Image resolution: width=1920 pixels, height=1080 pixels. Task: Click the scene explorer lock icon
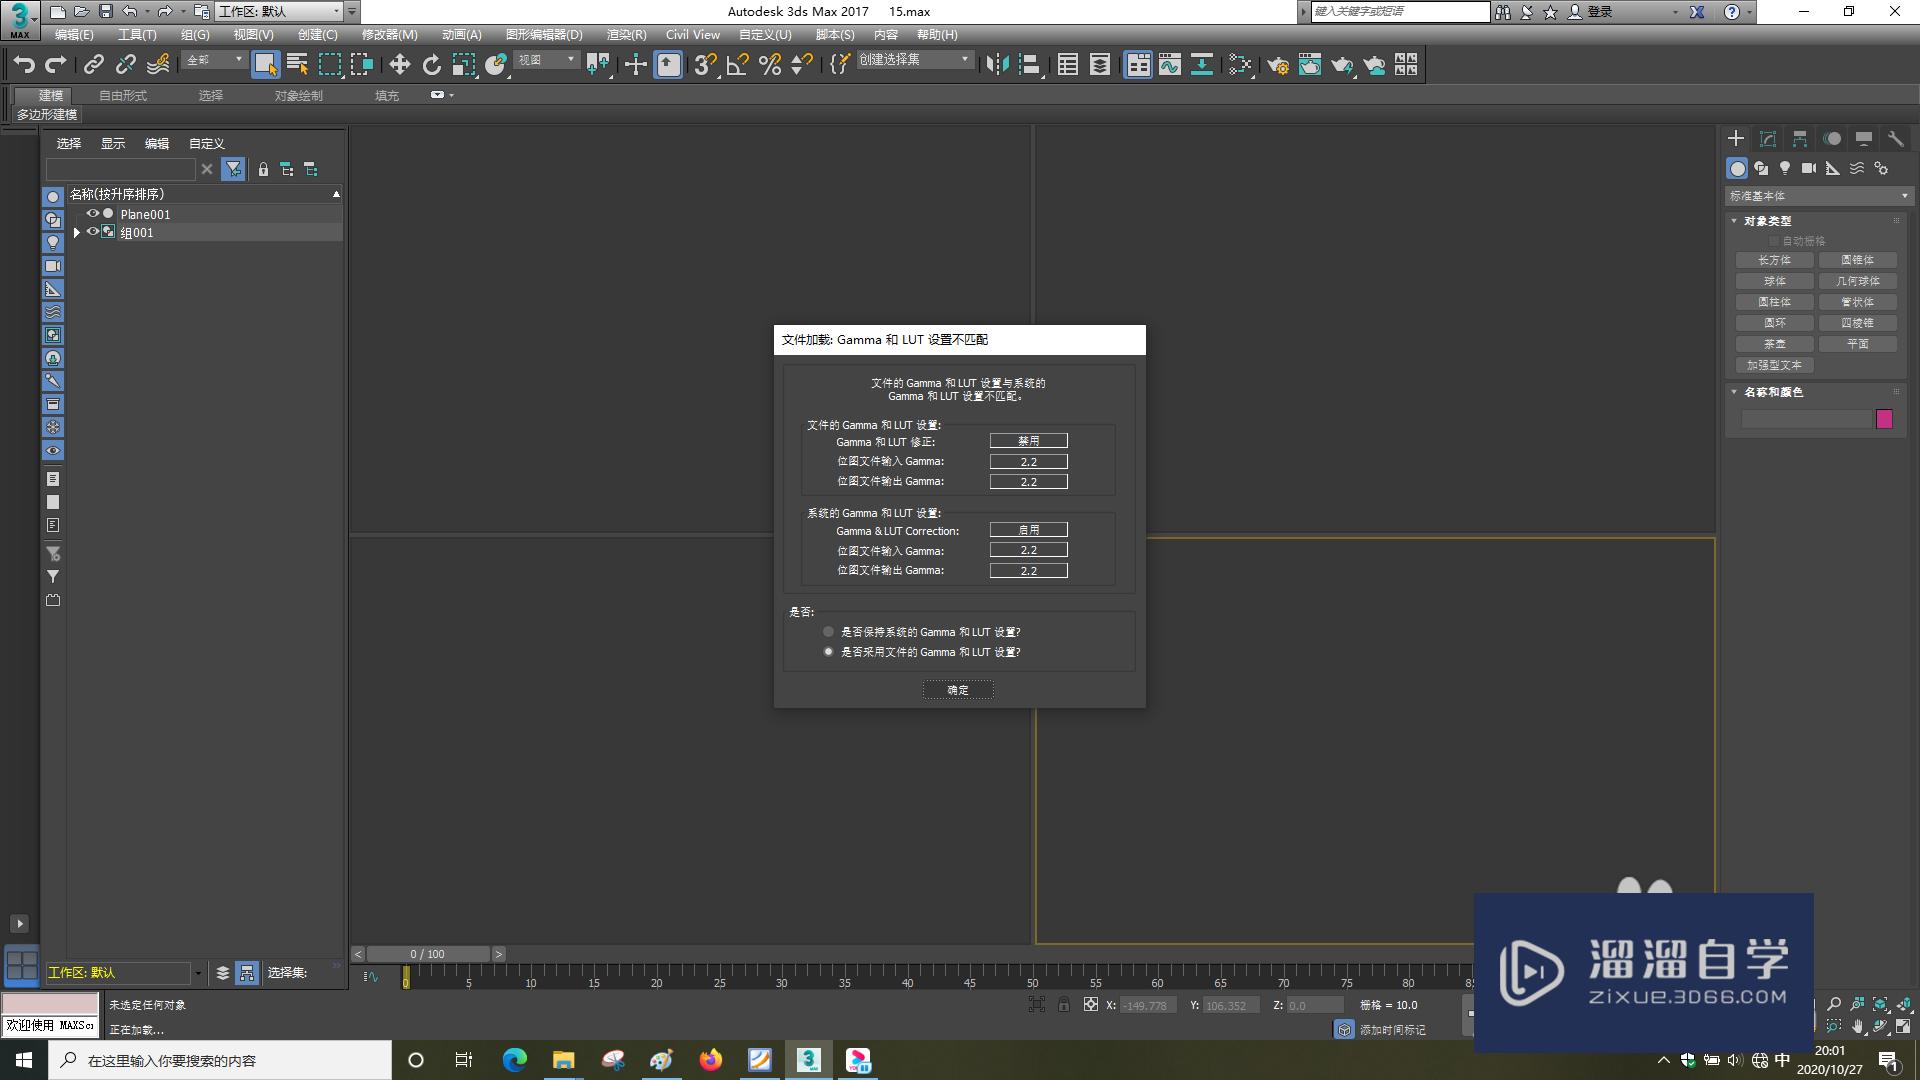pos(263,169)
